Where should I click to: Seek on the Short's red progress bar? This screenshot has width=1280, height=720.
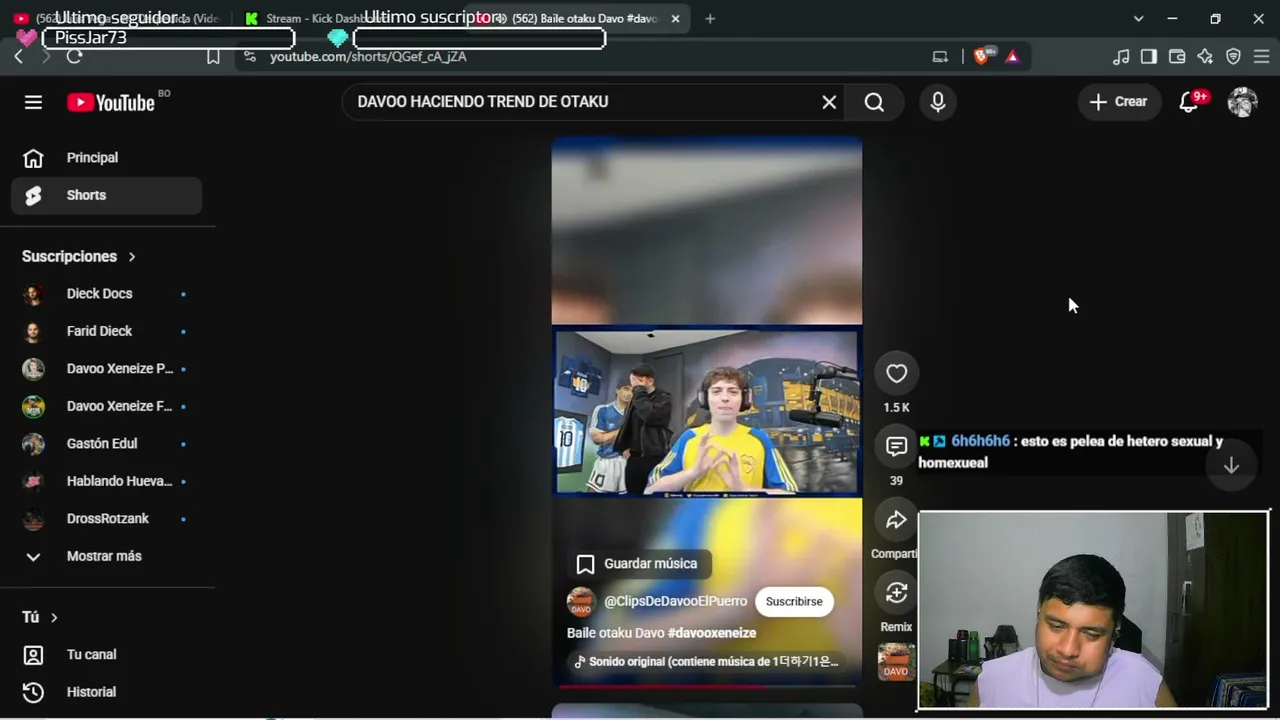(x=707, y=686)
